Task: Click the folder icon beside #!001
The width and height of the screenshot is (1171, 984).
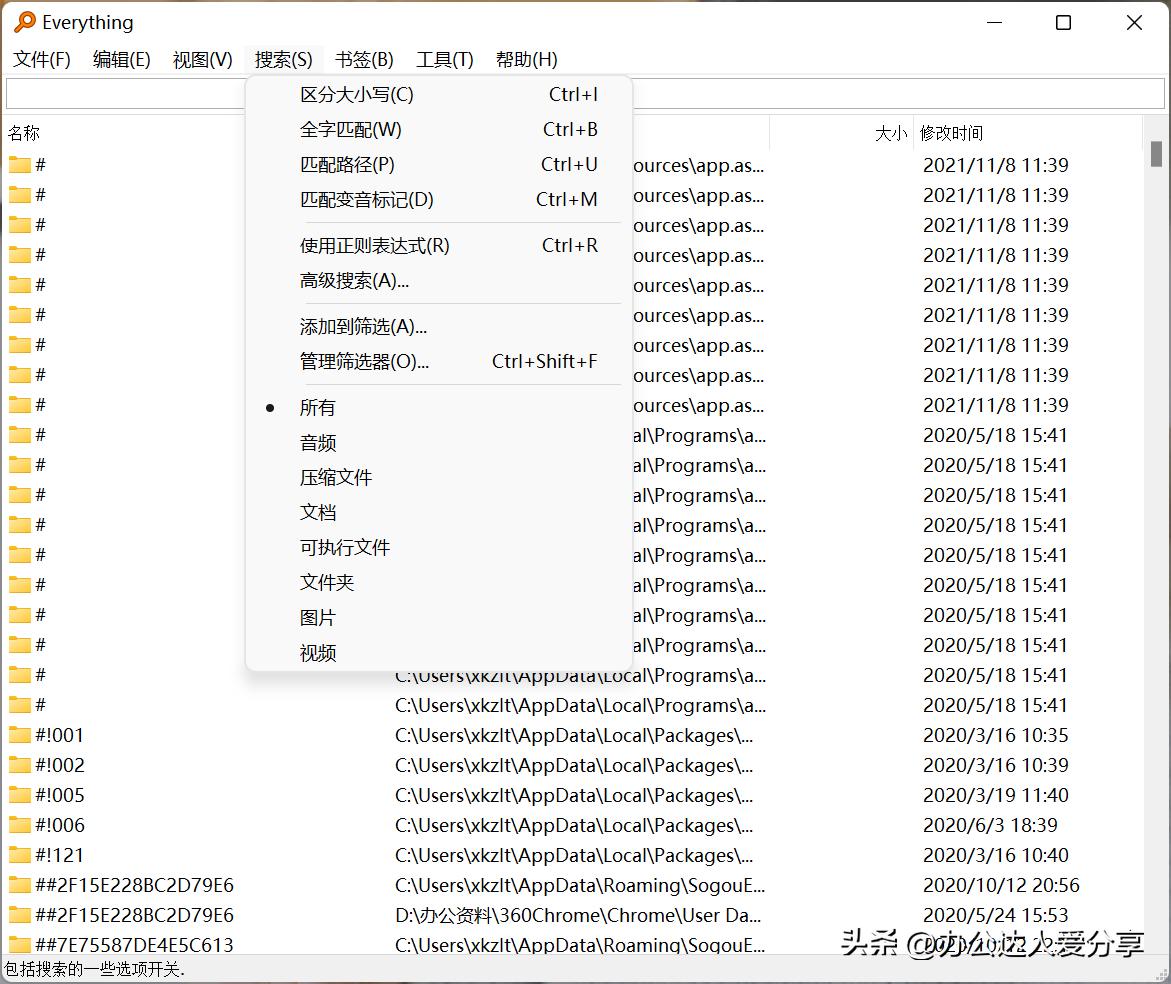Action: [x=18, y=735]
